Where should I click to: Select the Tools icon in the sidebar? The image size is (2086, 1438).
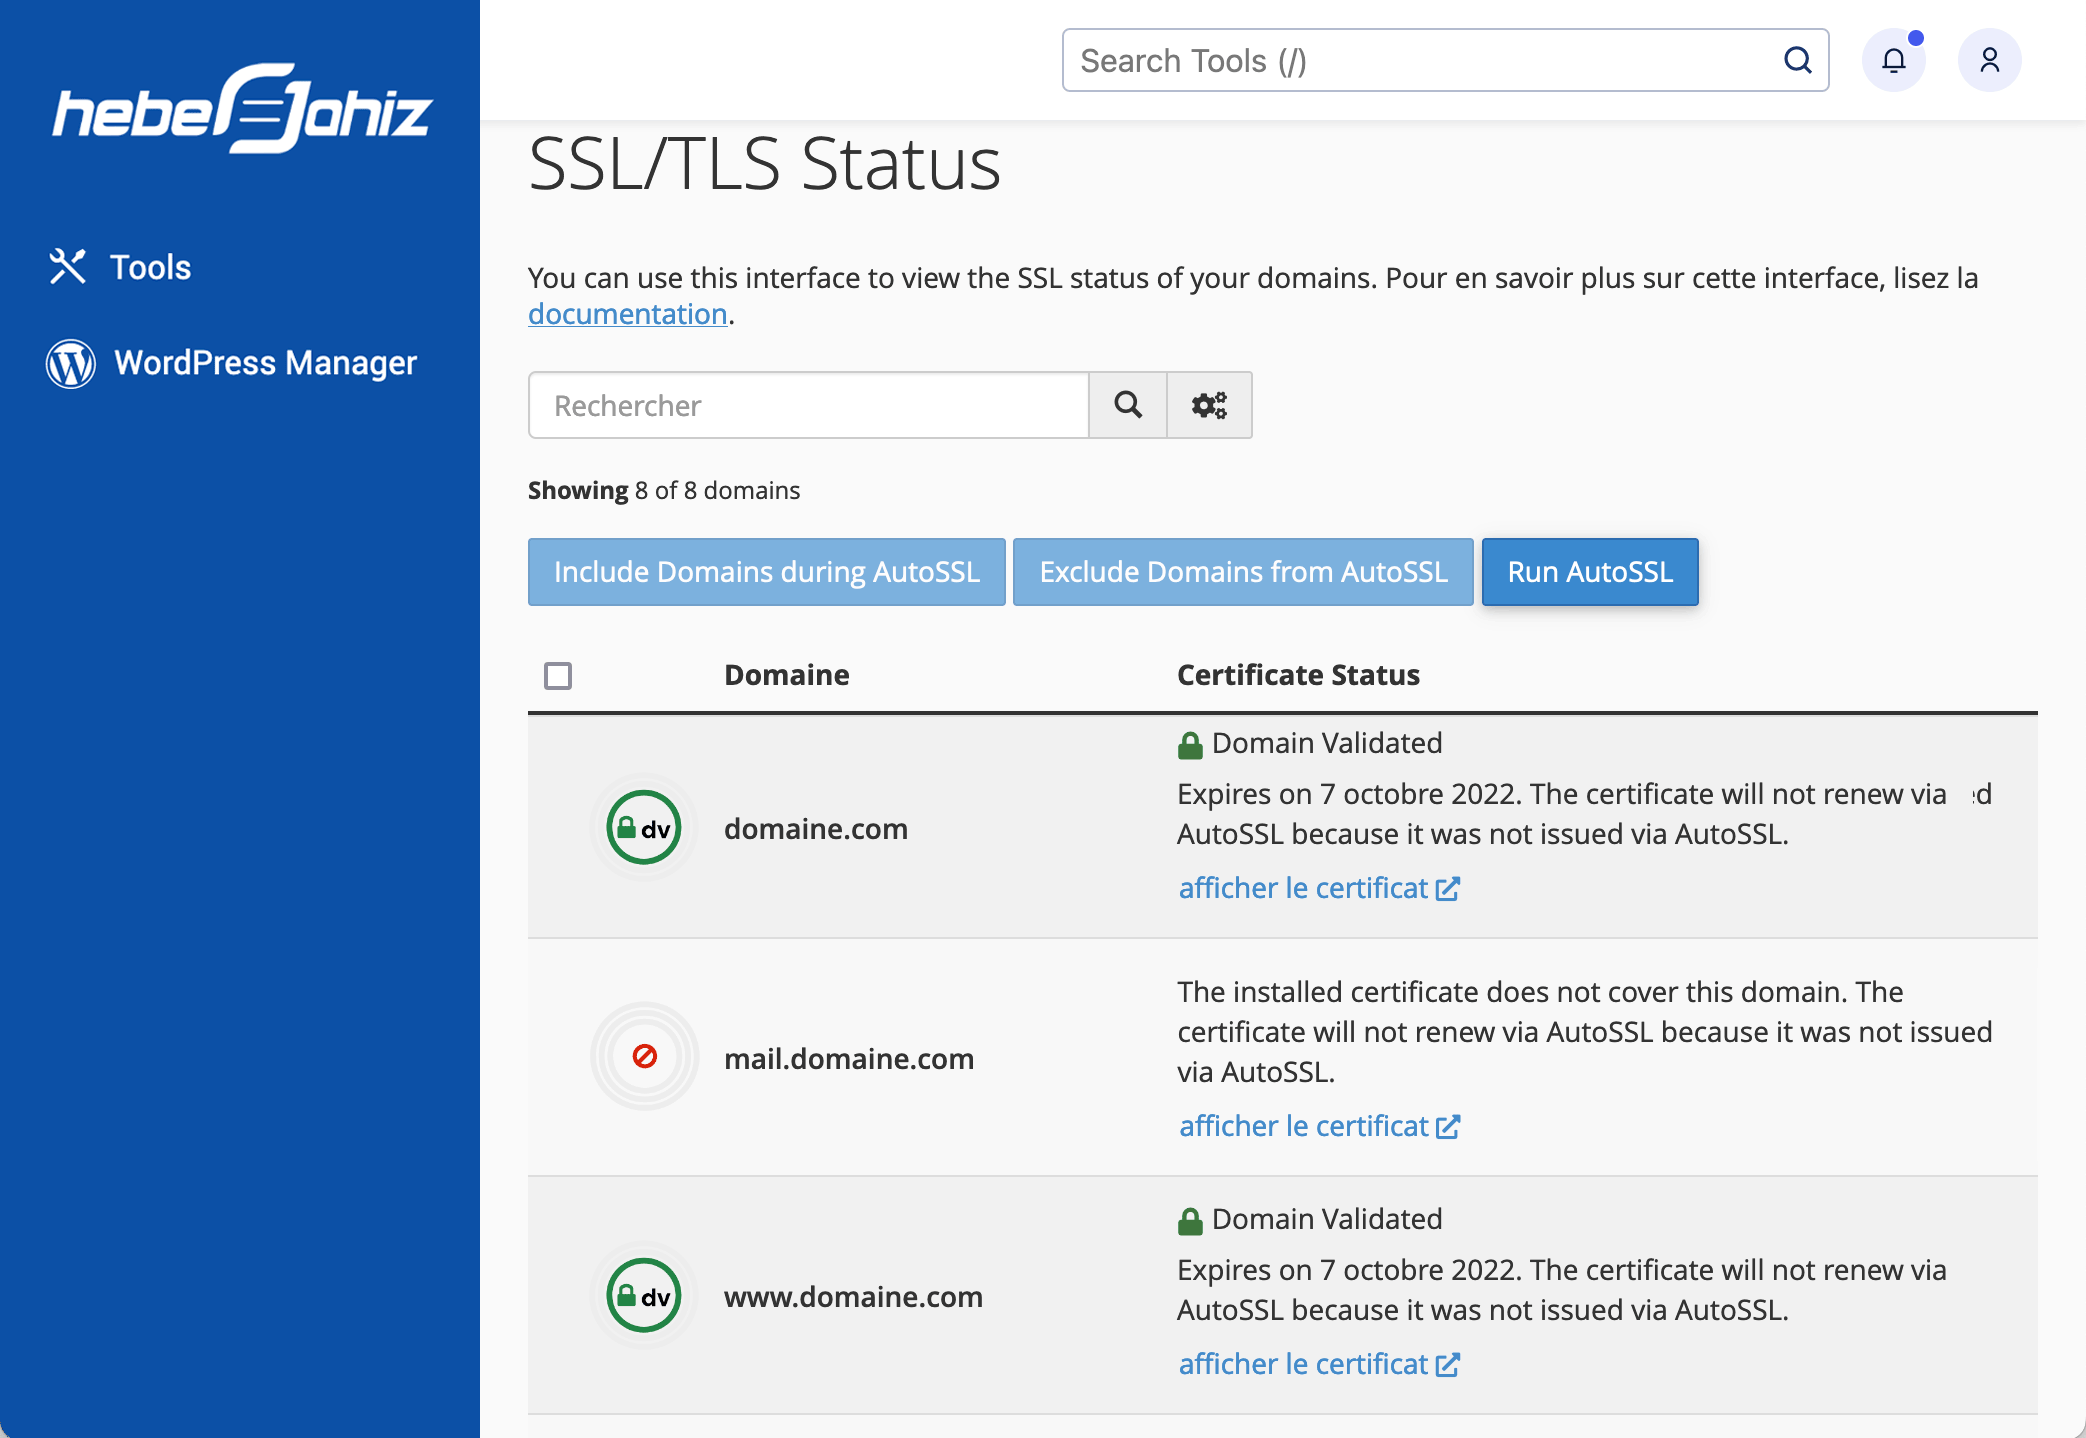point(68,267)
